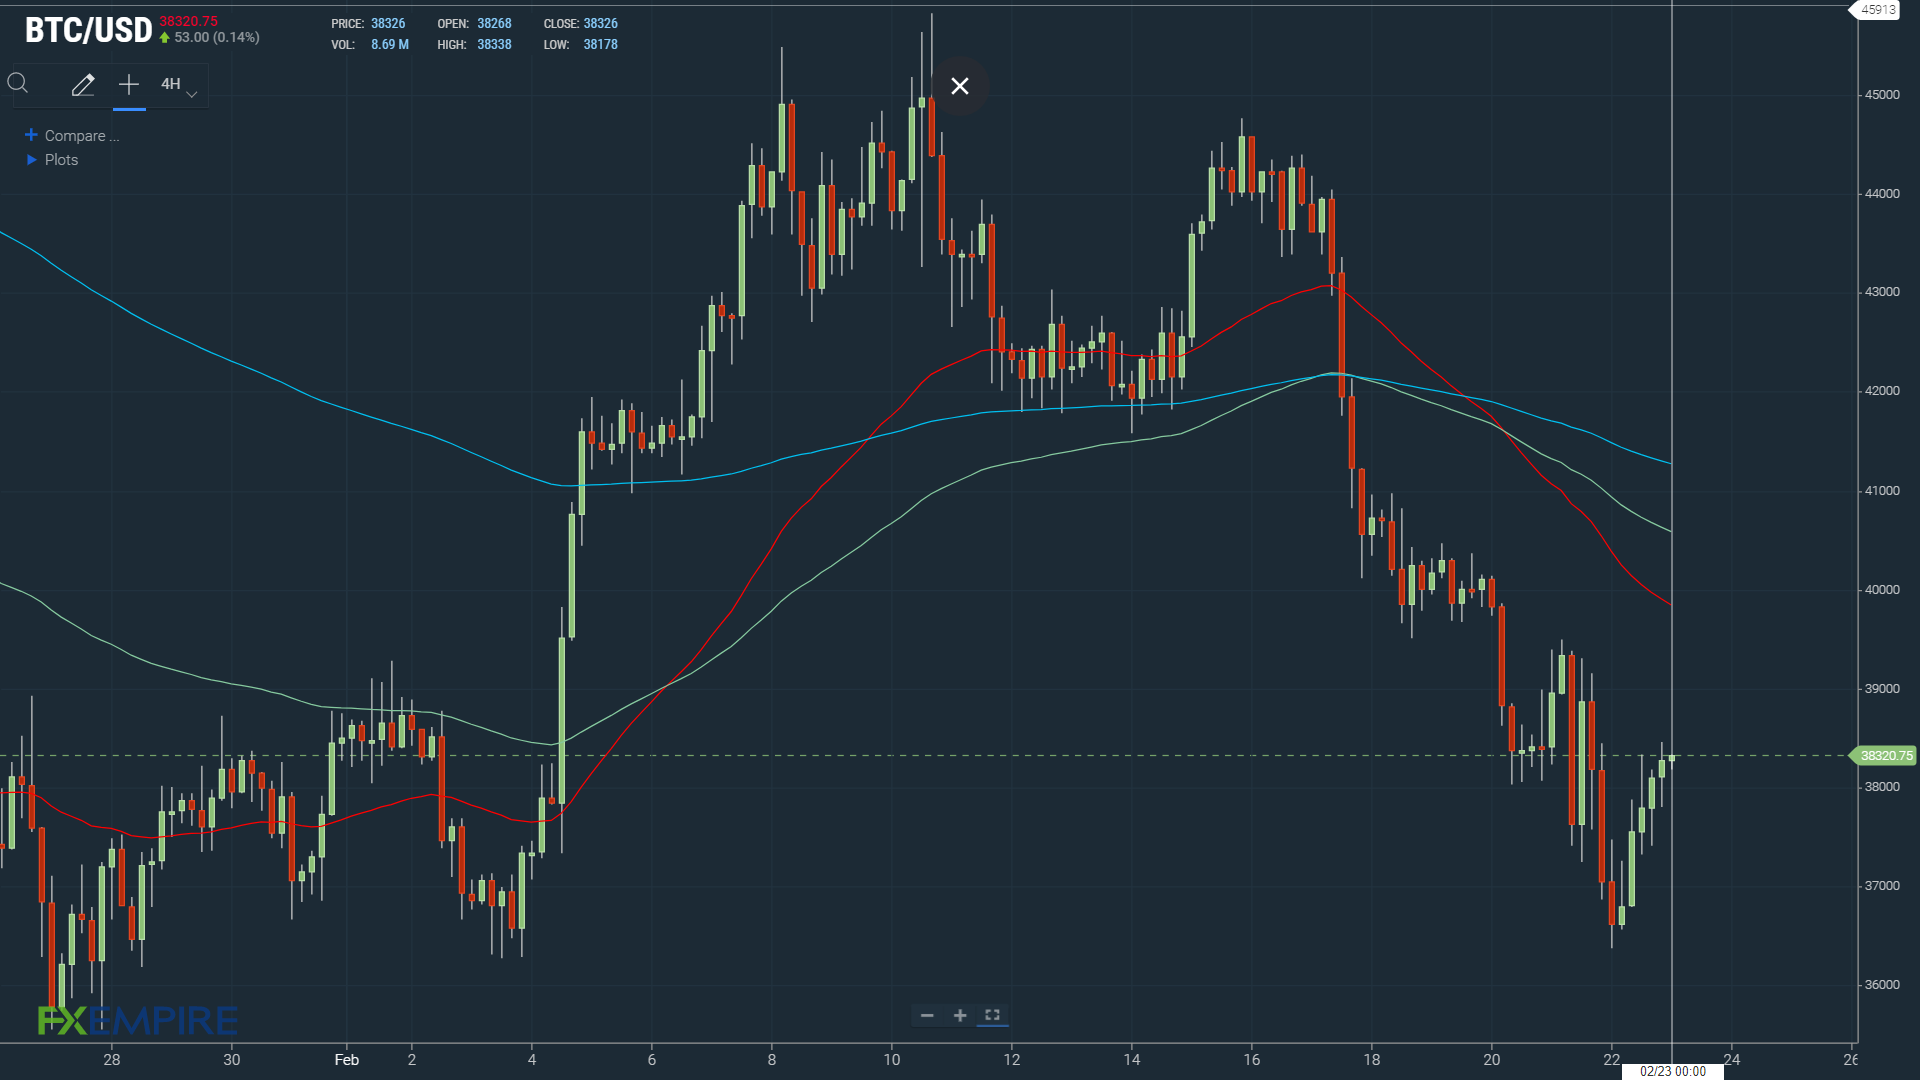Click the OPEN value 38268
Viewport: 1920px width, 1080px height.
[494, 24]
